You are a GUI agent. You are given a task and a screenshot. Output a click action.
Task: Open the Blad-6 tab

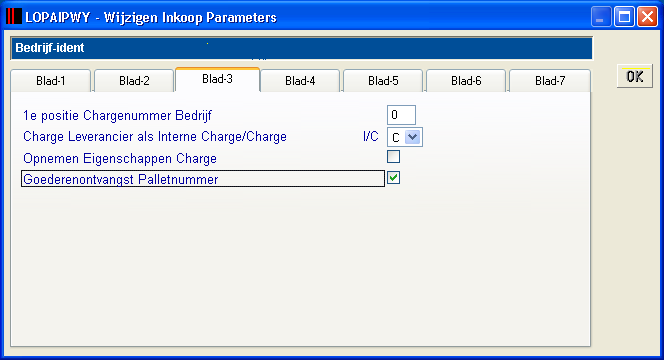[466, 80]
